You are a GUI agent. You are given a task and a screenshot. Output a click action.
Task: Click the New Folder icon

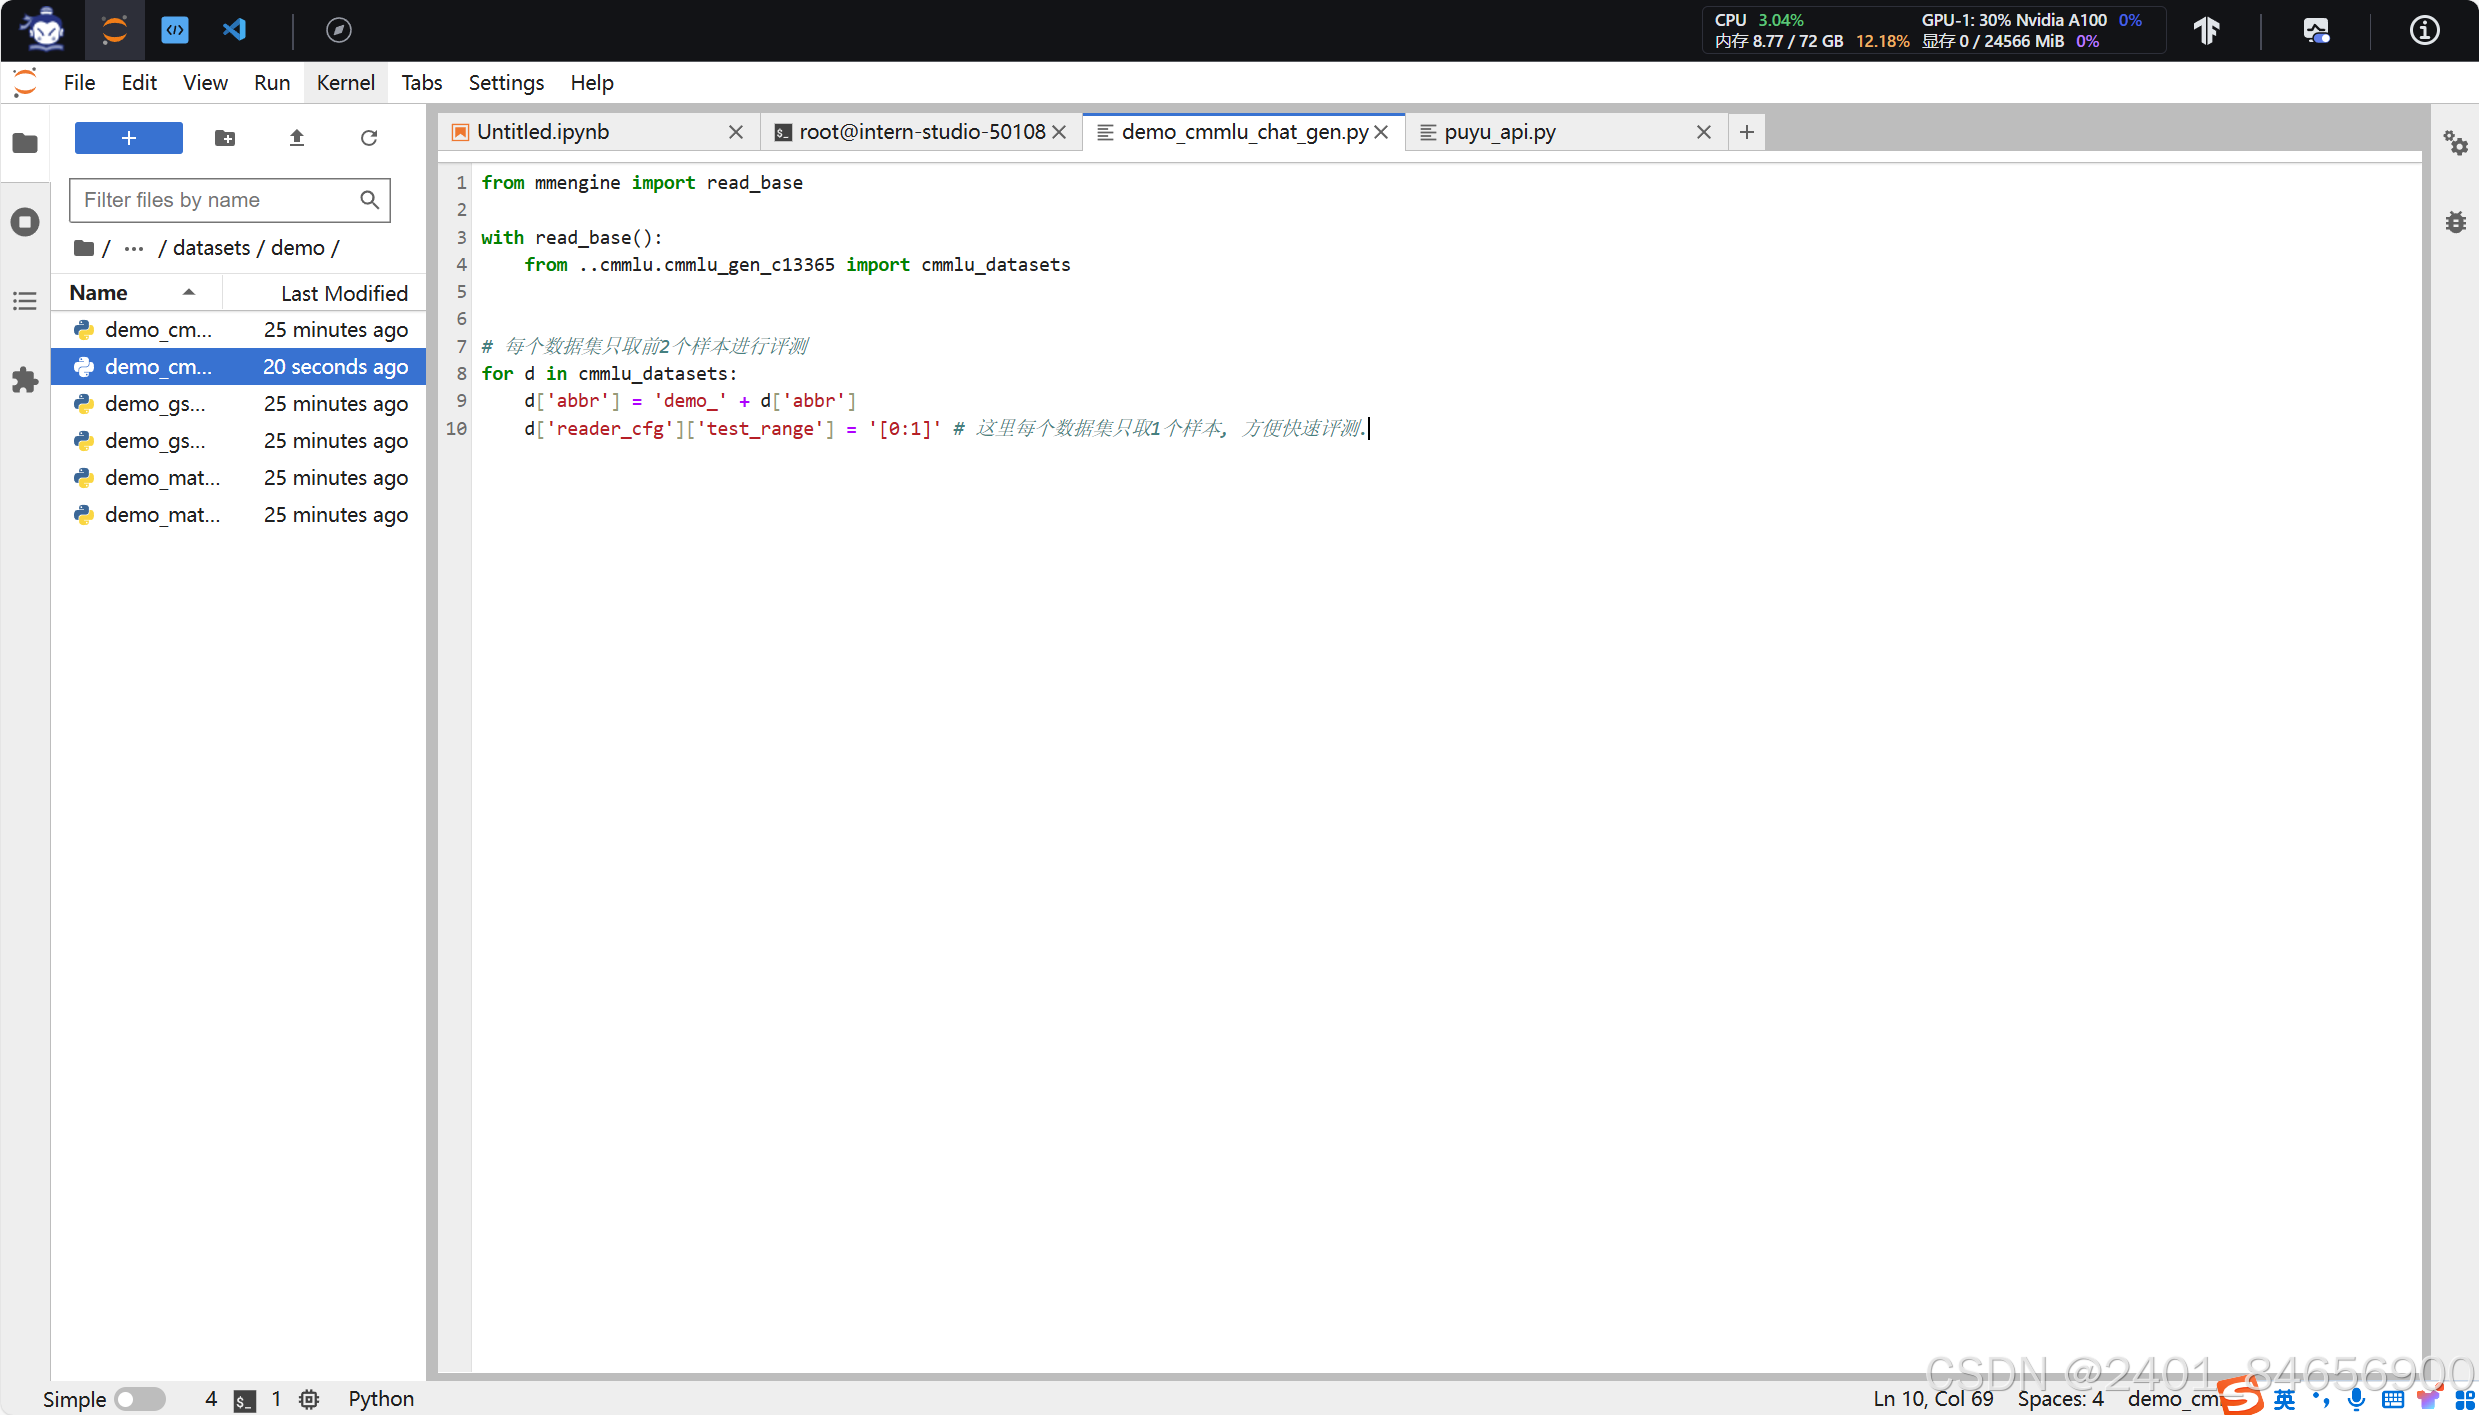click(x=225, y=138)
